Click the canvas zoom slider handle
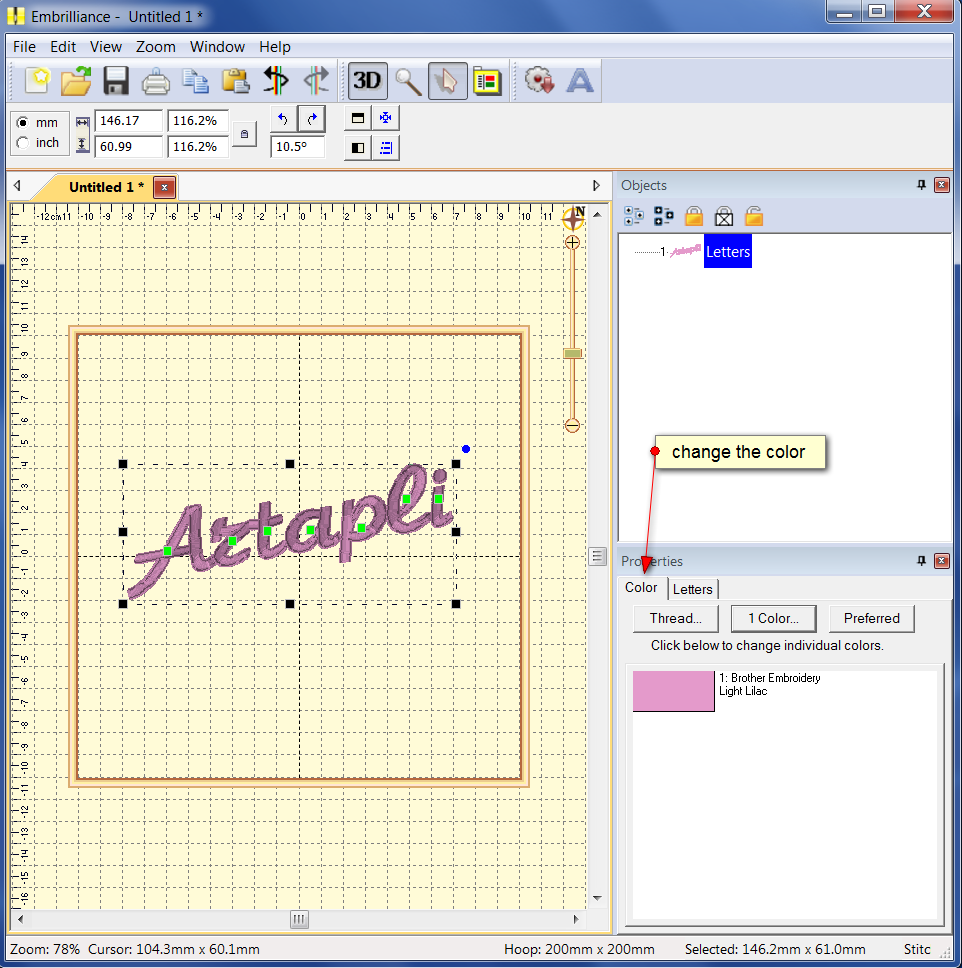Screen dimensions: 962x968 [x=572, y=353]
